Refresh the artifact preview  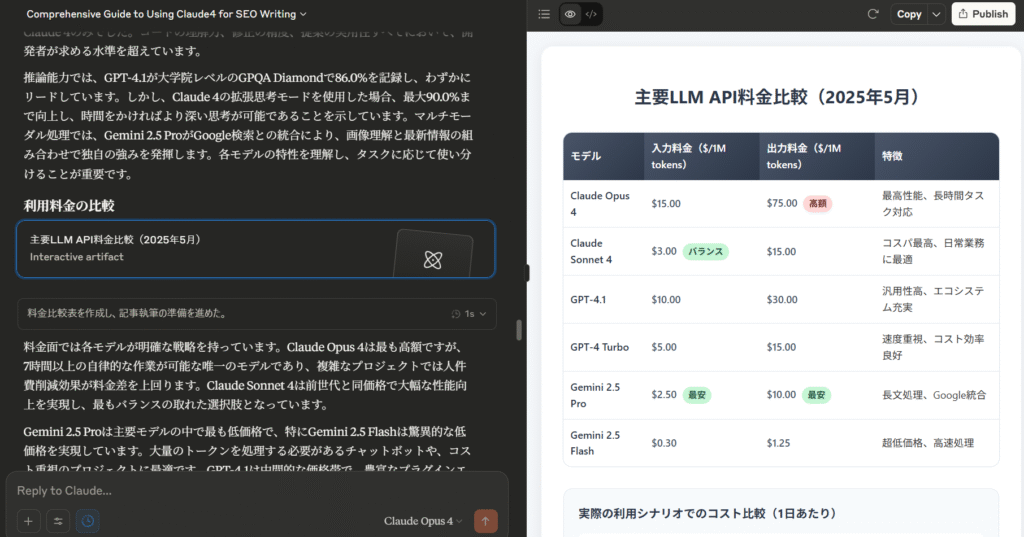[x=872, y=14]
